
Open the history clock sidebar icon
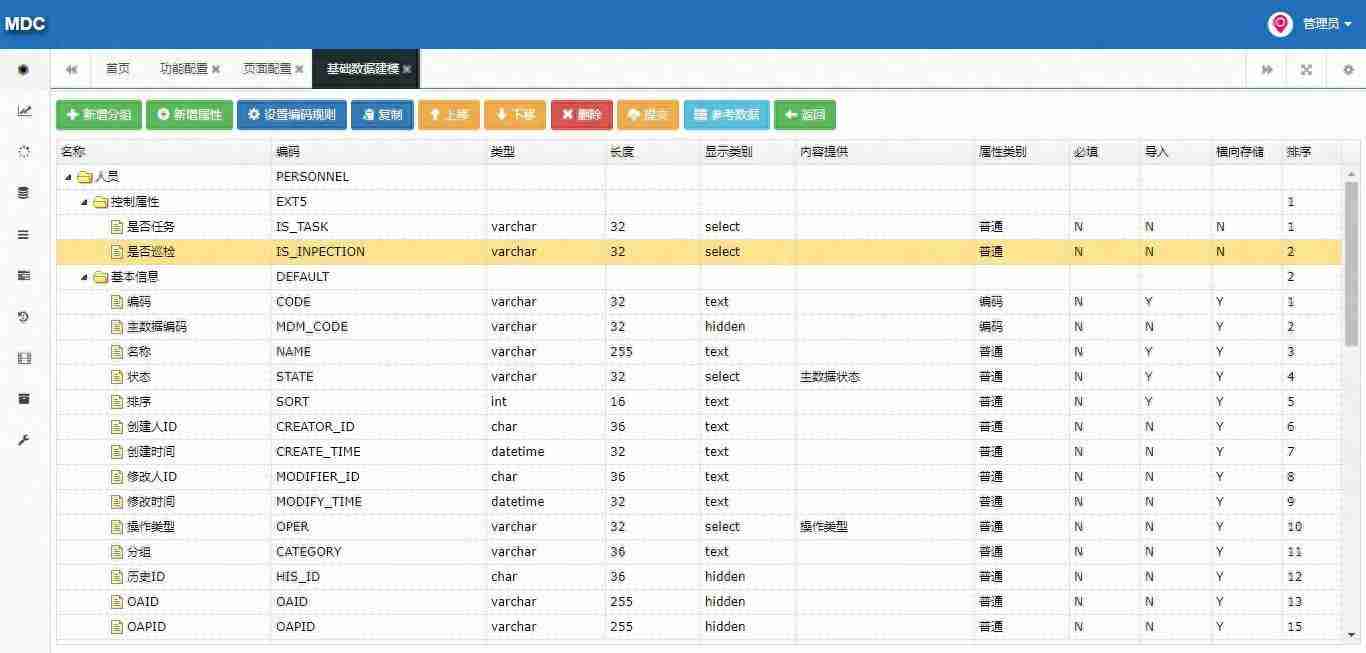(24, 317)
